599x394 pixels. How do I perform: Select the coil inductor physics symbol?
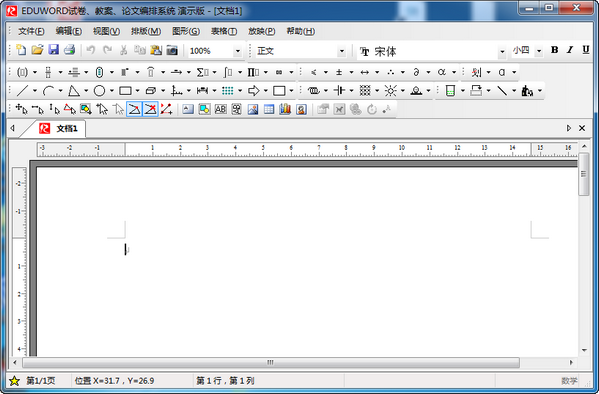314,91
